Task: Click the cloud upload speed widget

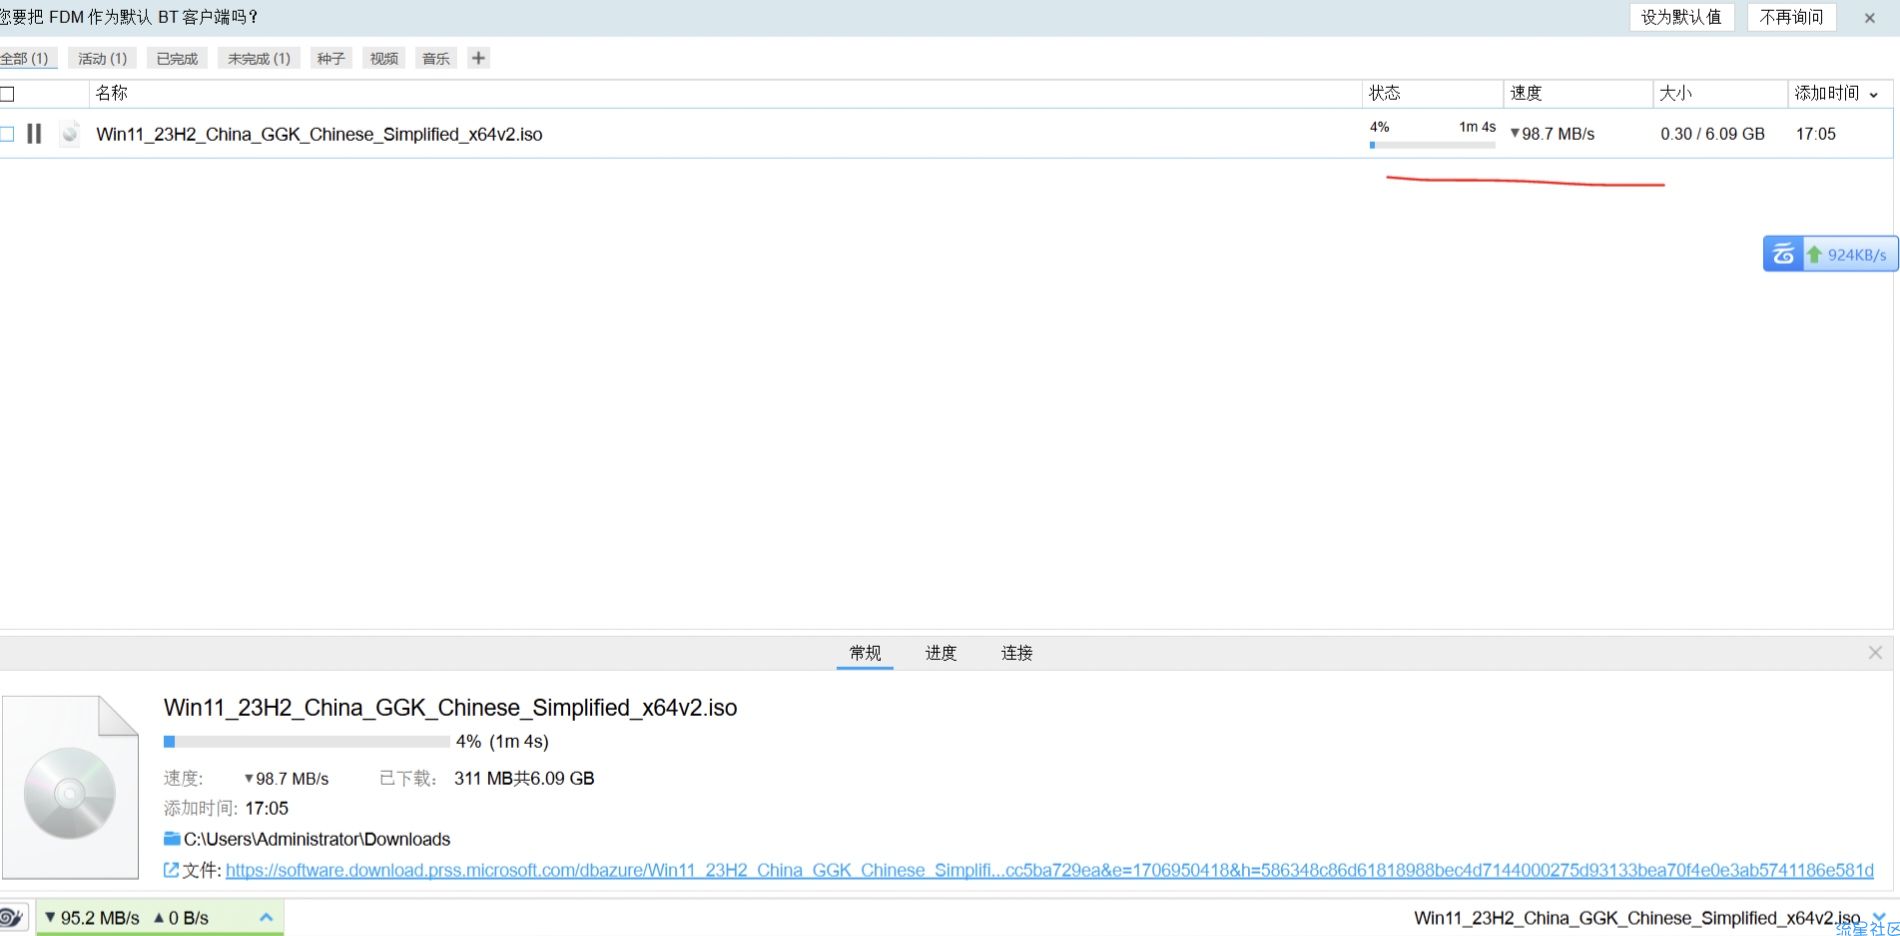Action: coord(1830,254)
